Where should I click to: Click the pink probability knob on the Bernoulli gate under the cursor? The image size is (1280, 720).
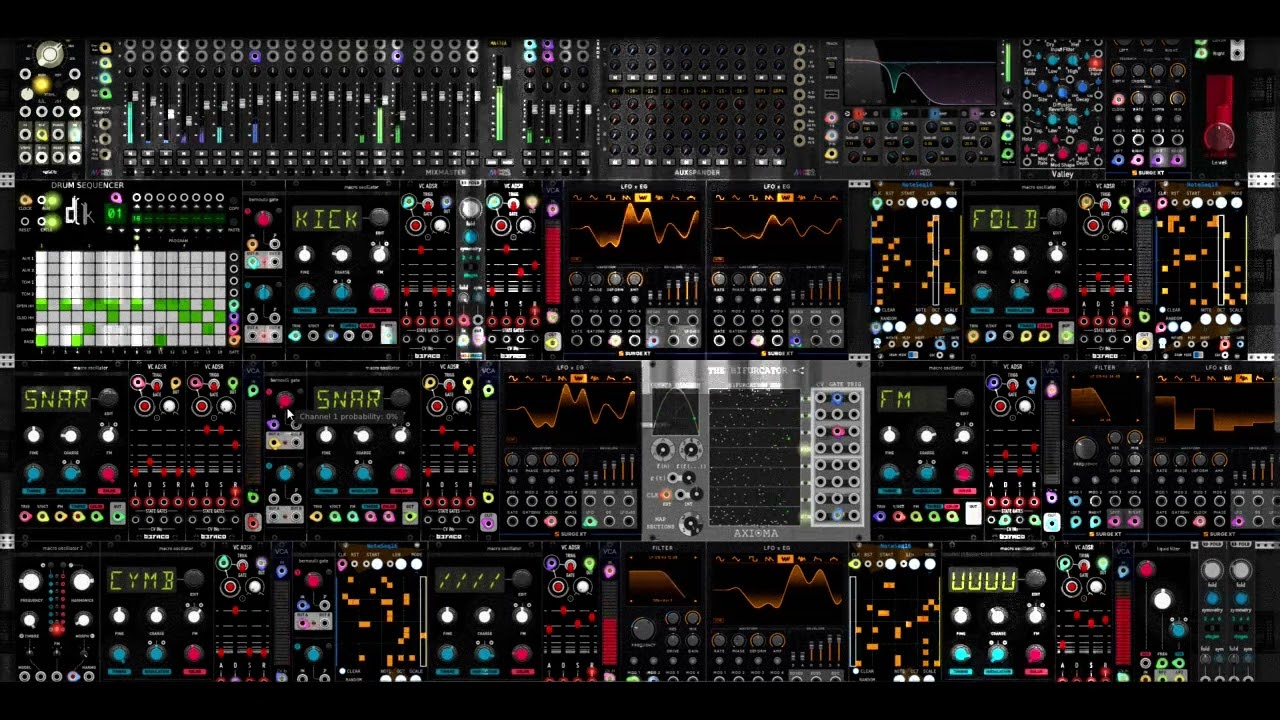285,400
